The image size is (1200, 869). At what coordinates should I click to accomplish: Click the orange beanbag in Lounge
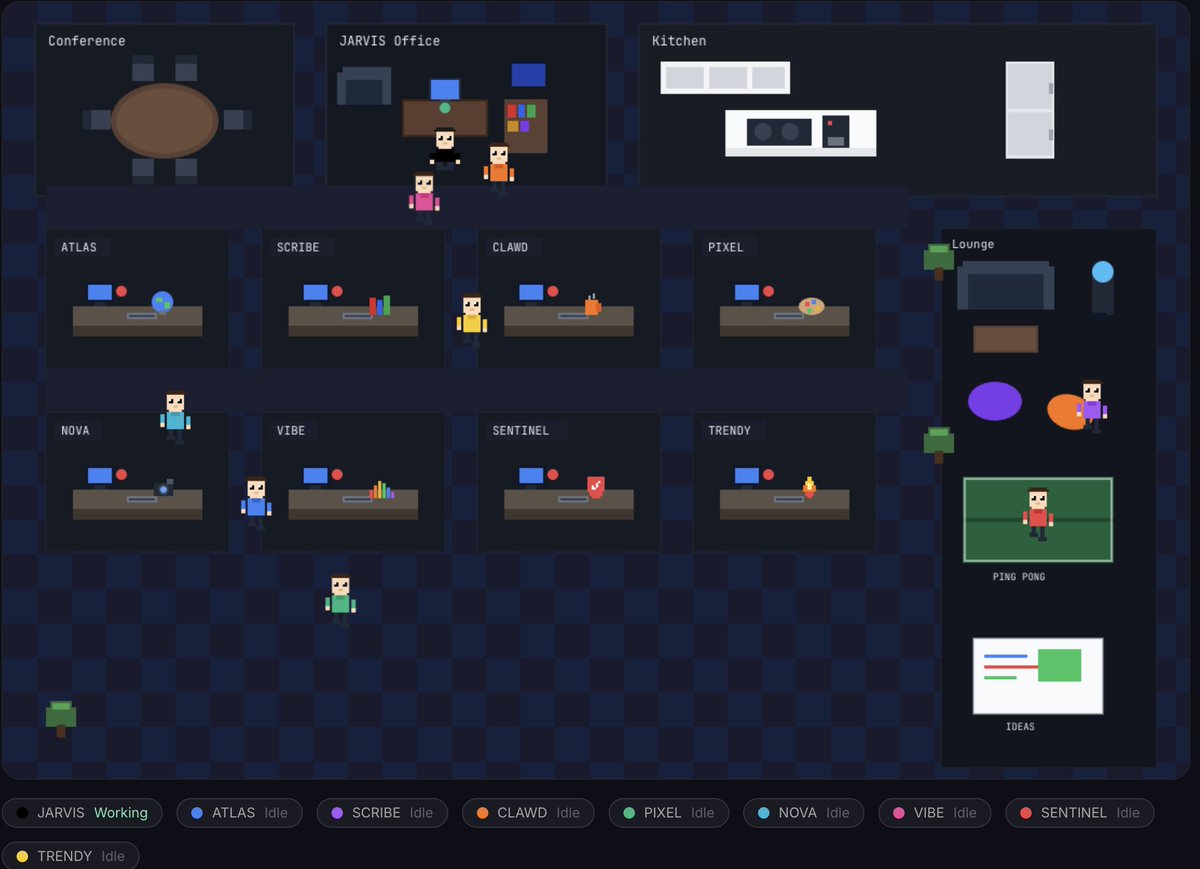click(1066, 411)
